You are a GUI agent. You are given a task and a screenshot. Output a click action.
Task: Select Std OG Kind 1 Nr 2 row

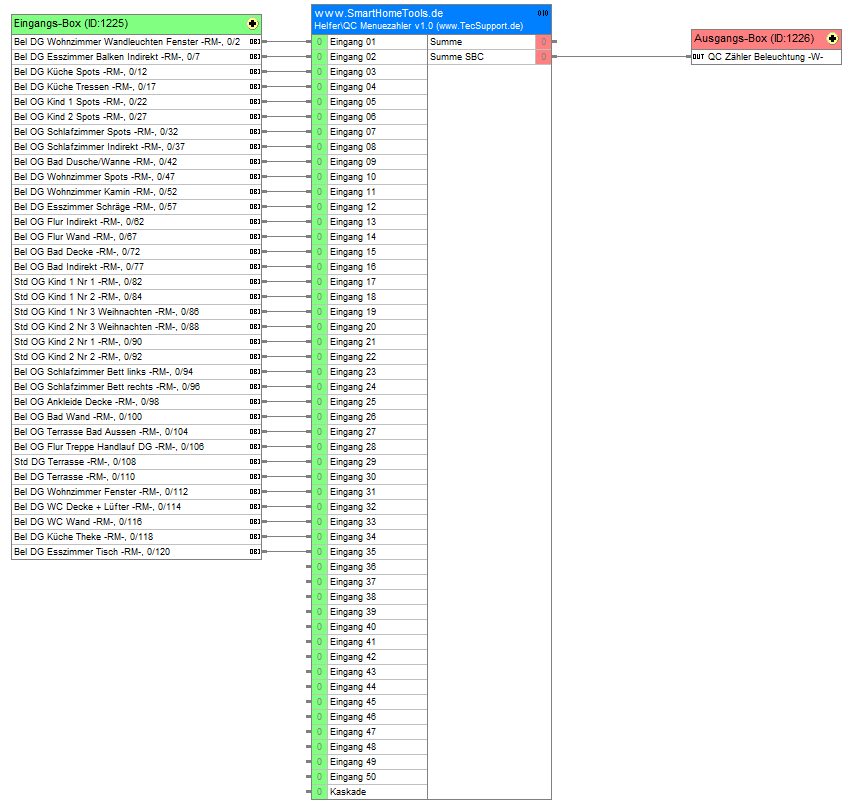136,297
